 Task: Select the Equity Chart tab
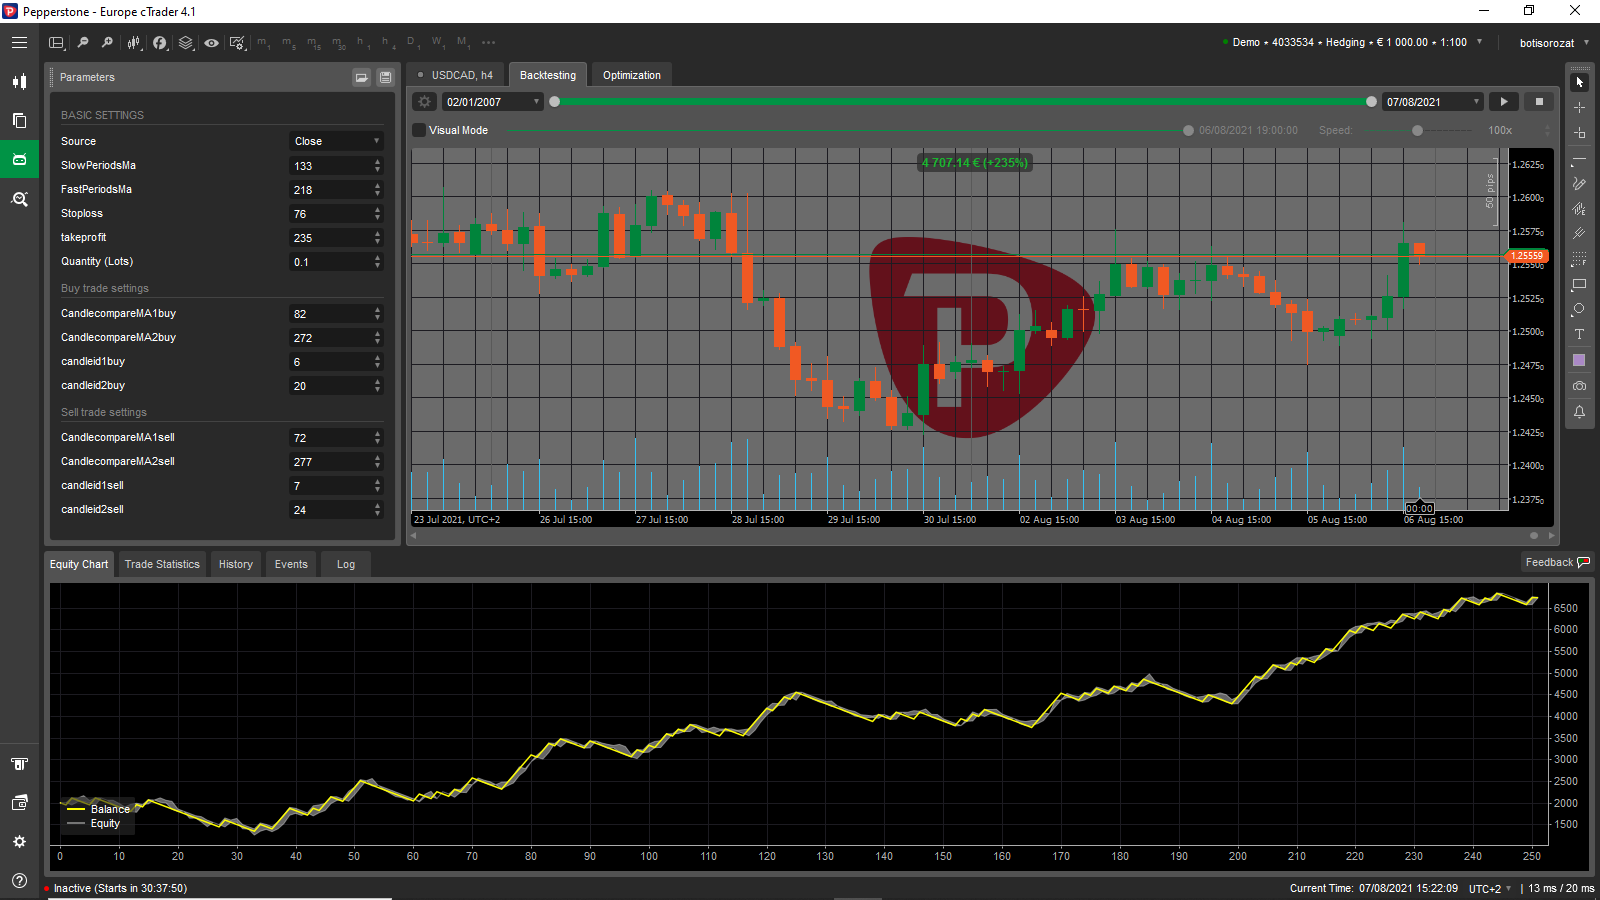click(79, 564)
